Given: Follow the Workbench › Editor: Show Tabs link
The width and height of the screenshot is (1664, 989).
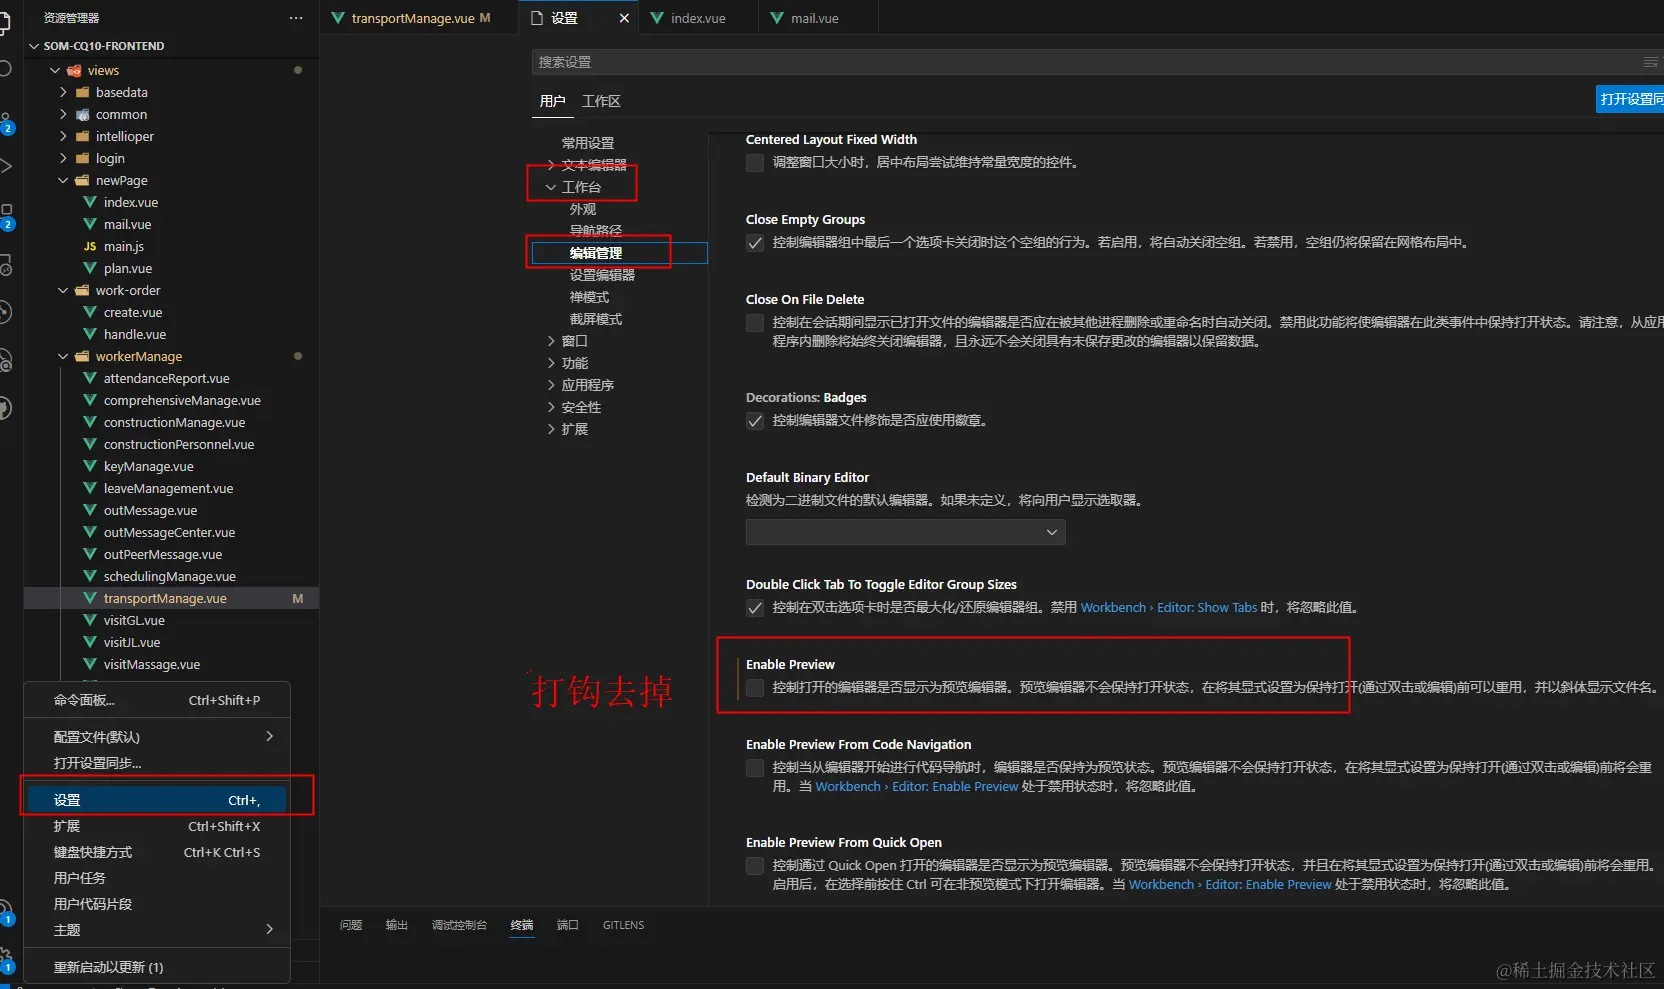Looking at the screenshot, I should (1169, 607).
